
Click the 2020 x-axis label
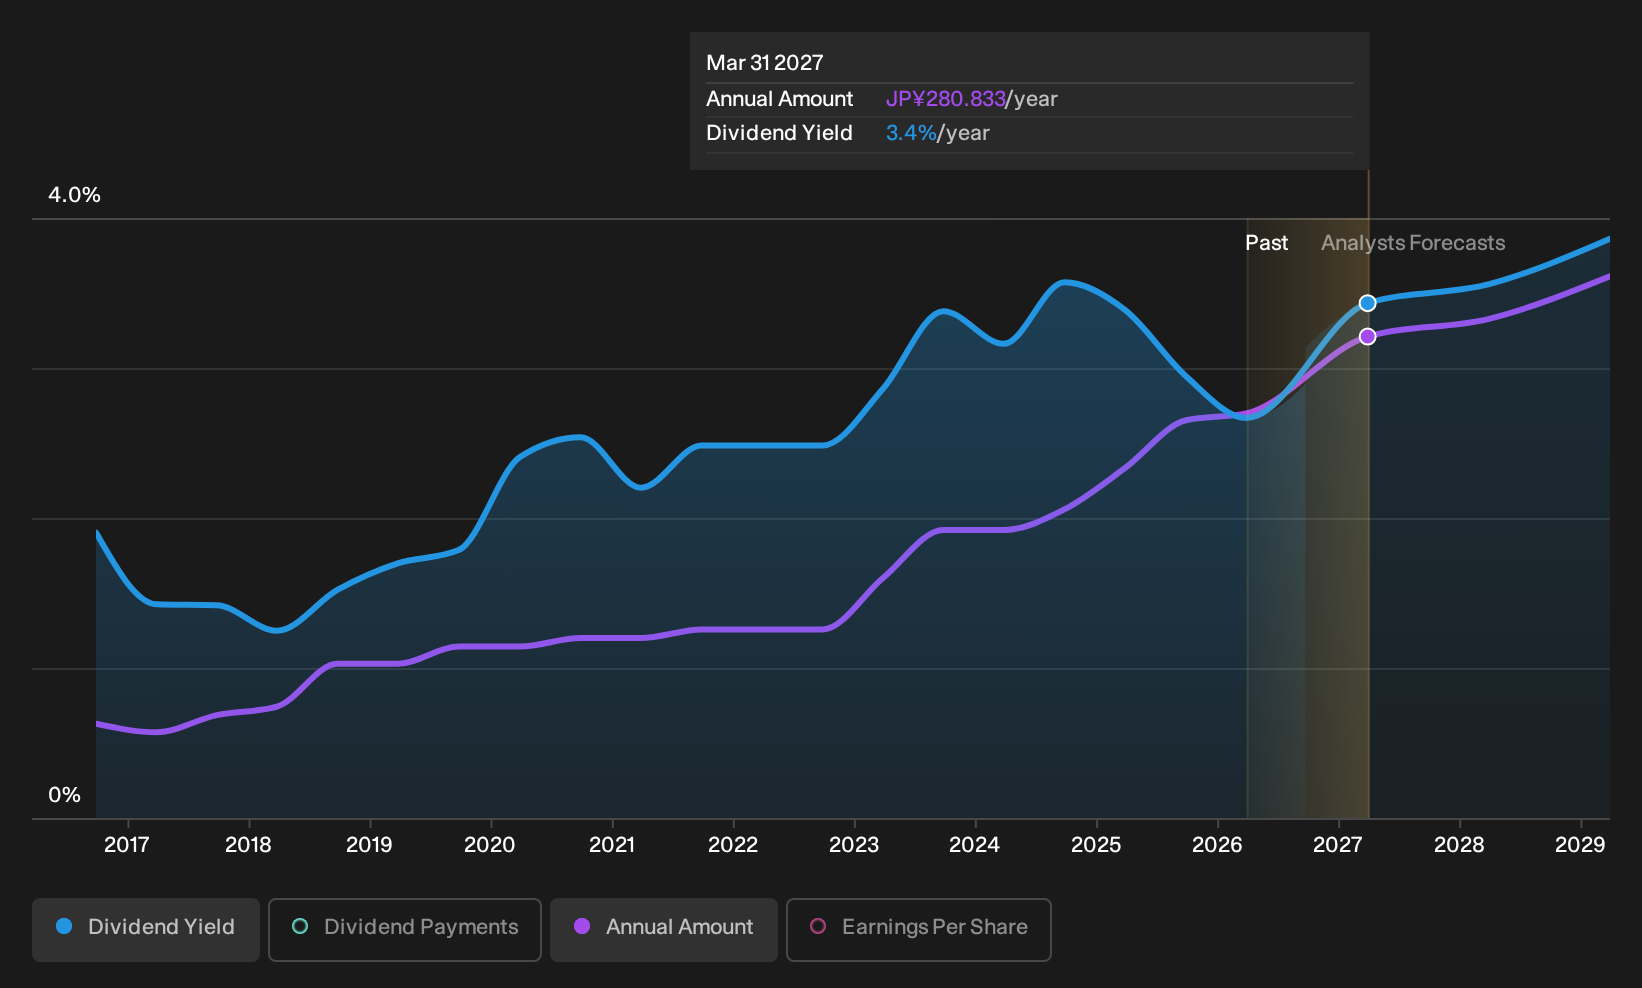point(490,845)
